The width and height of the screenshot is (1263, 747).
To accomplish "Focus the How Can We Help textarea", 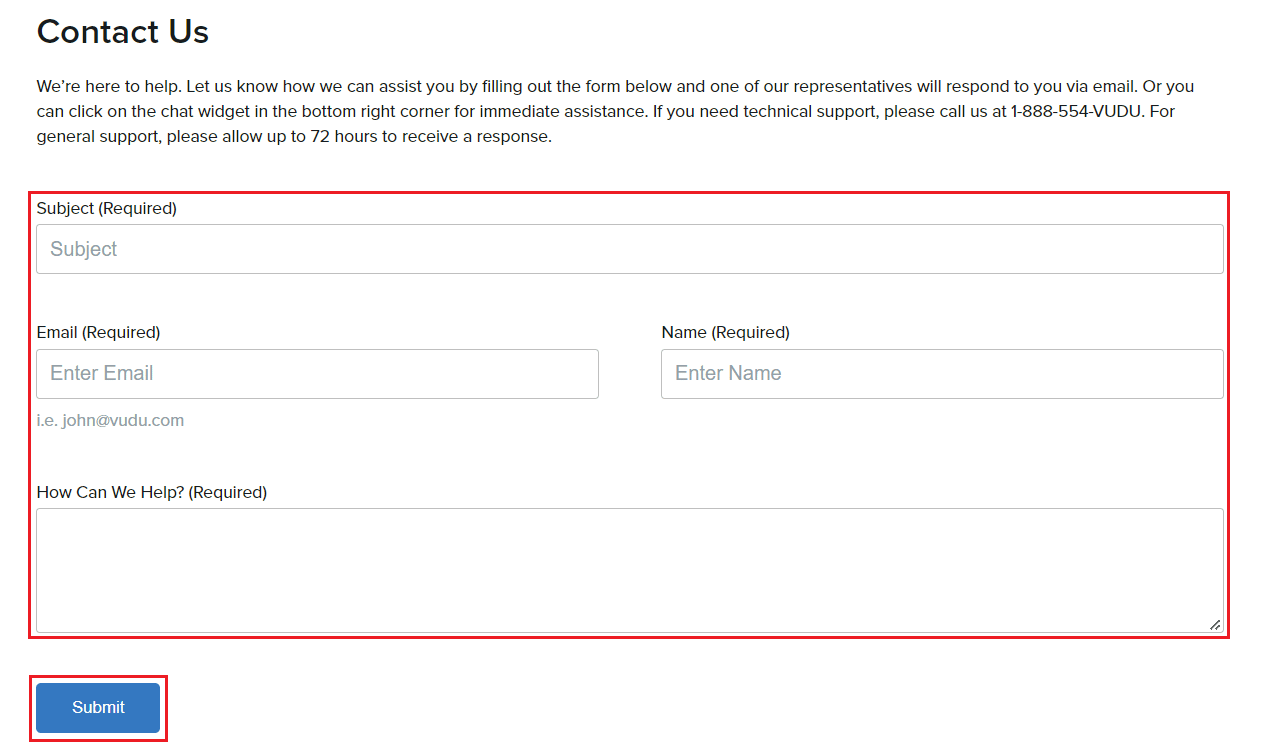I will [x=630, y=571].
